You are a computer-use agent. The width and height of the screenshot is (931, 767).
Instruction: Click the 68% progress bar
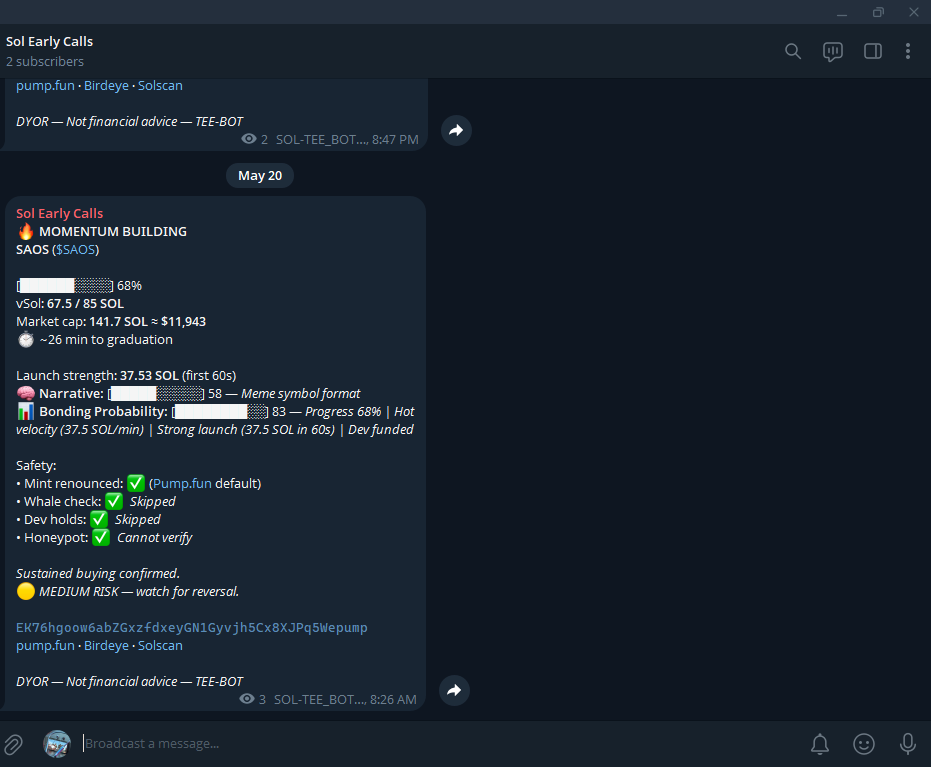65,286
